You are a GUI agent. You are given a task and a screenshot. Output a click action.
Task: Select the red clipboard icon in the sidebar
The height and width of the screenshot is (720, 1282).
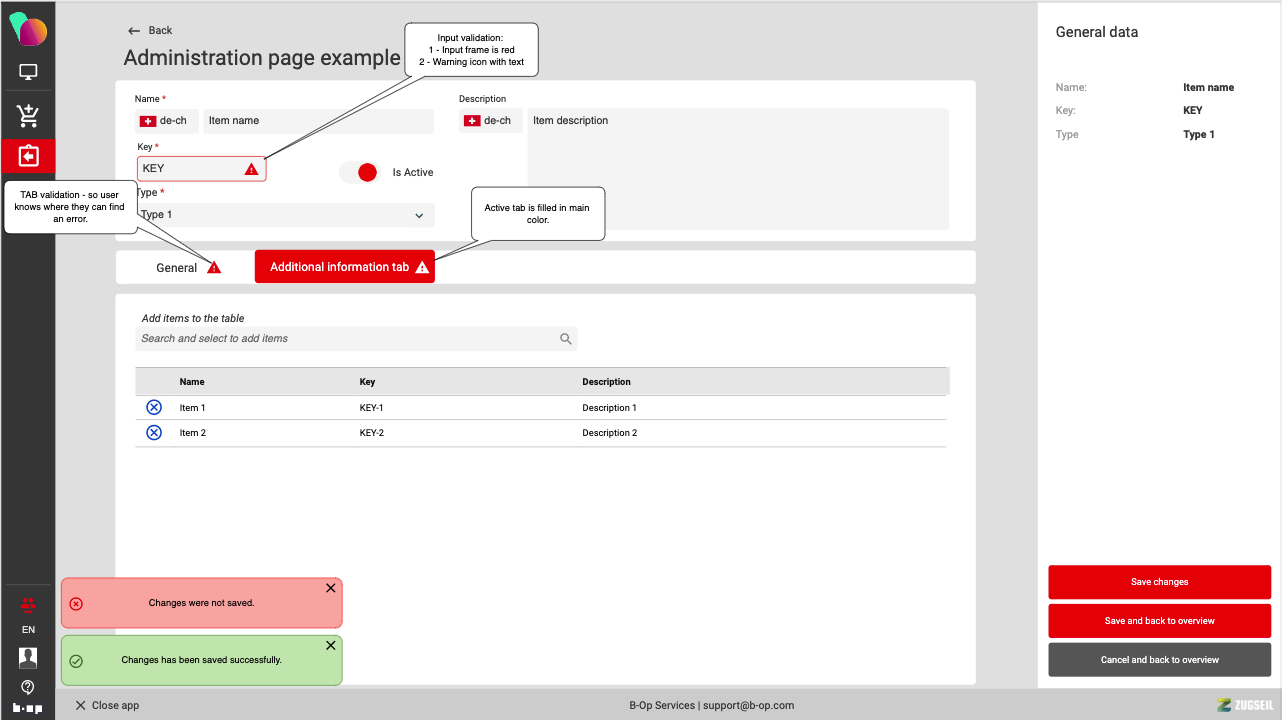click(28, 156)
